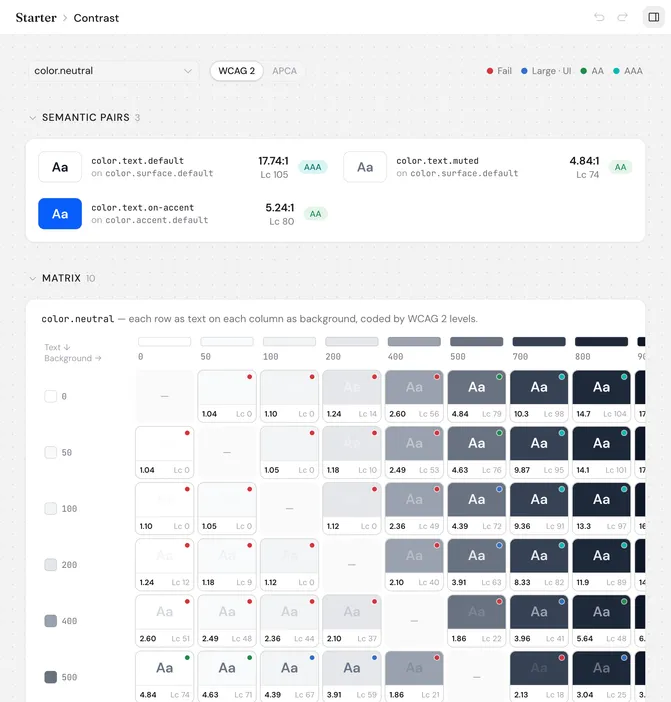
Task: Switch to the WCAG 2 tab
Action: point(236,71)
